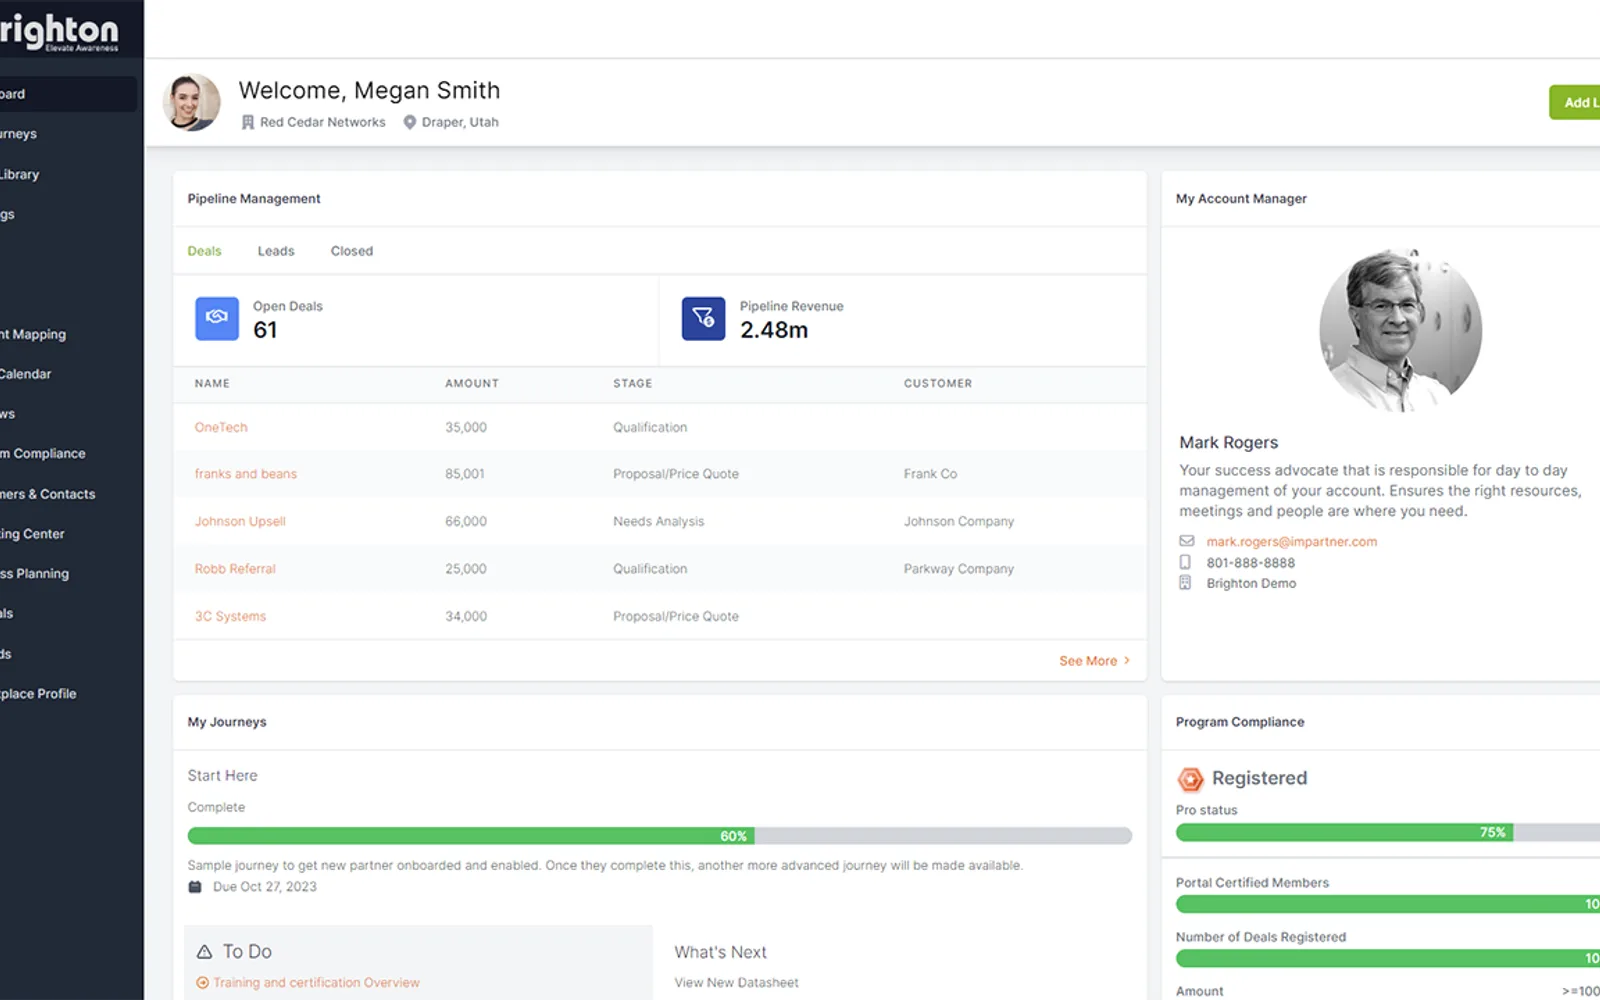
Task: Open the OneTech deal
Action: [x=221, y=427]
